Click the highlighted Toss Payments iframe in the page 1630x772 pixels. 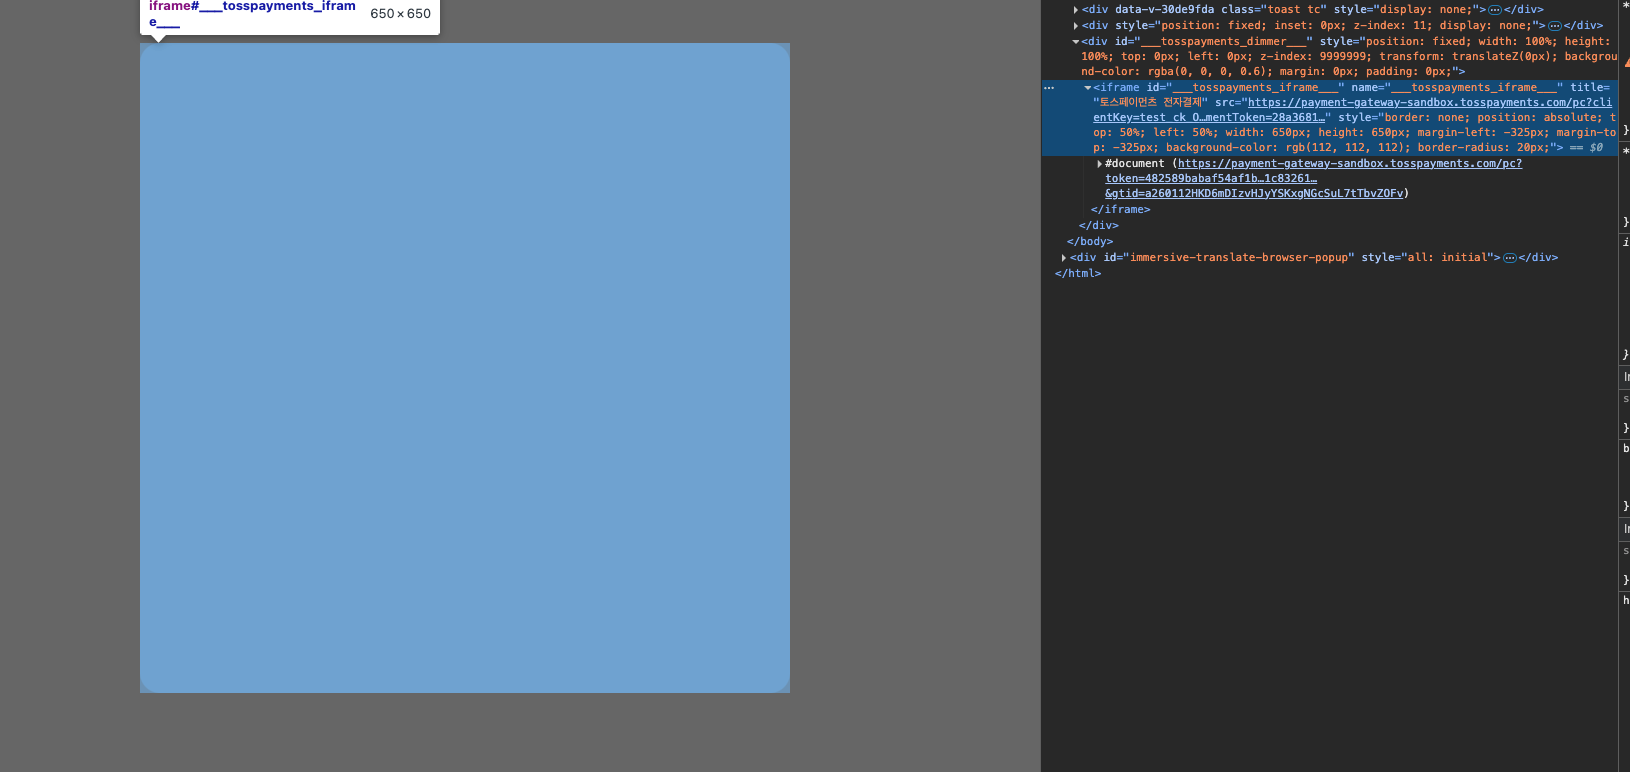tap(465, 368)
